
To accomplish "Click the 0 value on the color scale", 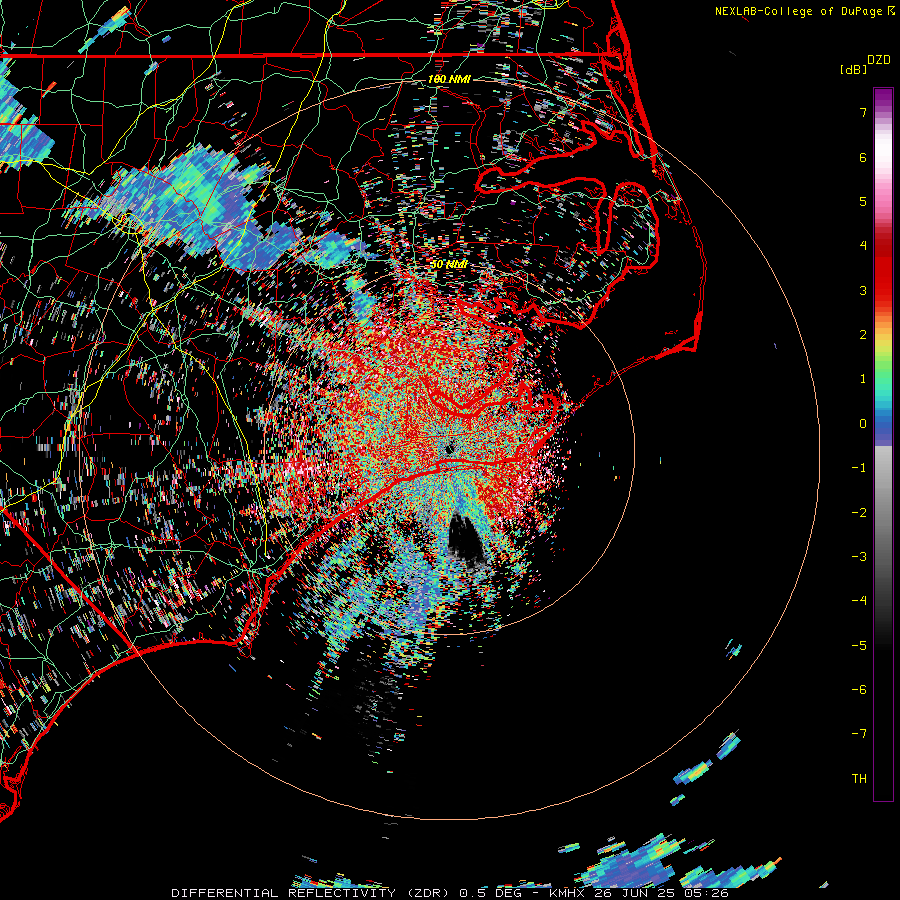I will tap(863, 424).
